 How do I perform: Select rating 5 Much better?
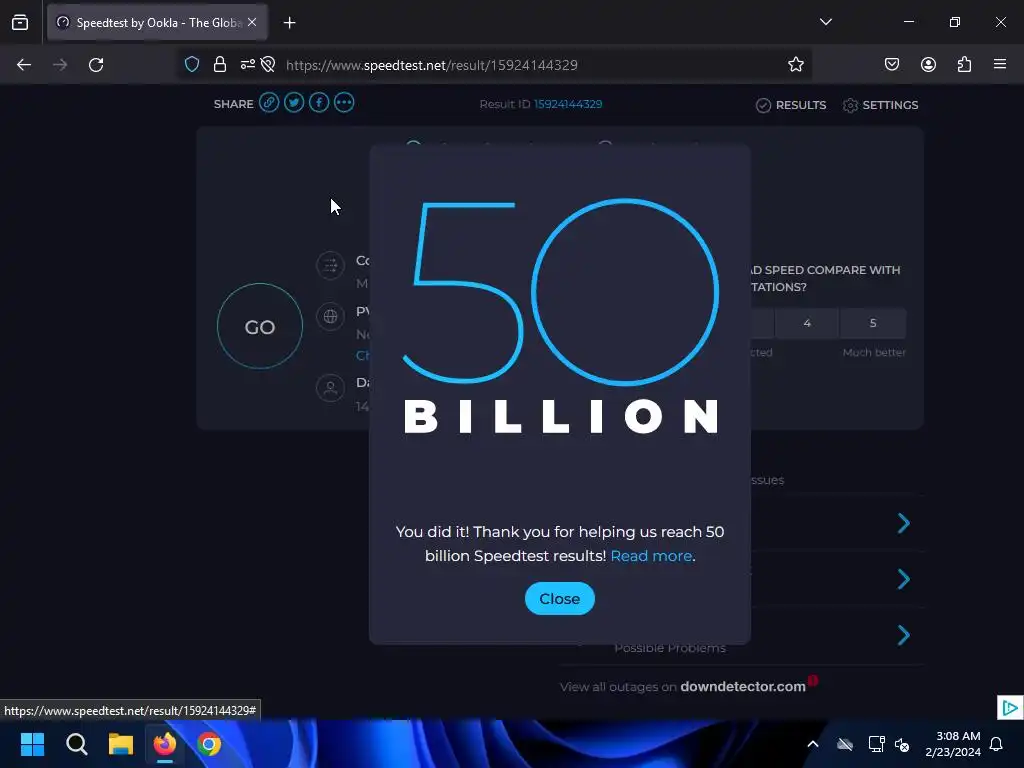pyautogui.click(x=873, y=323)
